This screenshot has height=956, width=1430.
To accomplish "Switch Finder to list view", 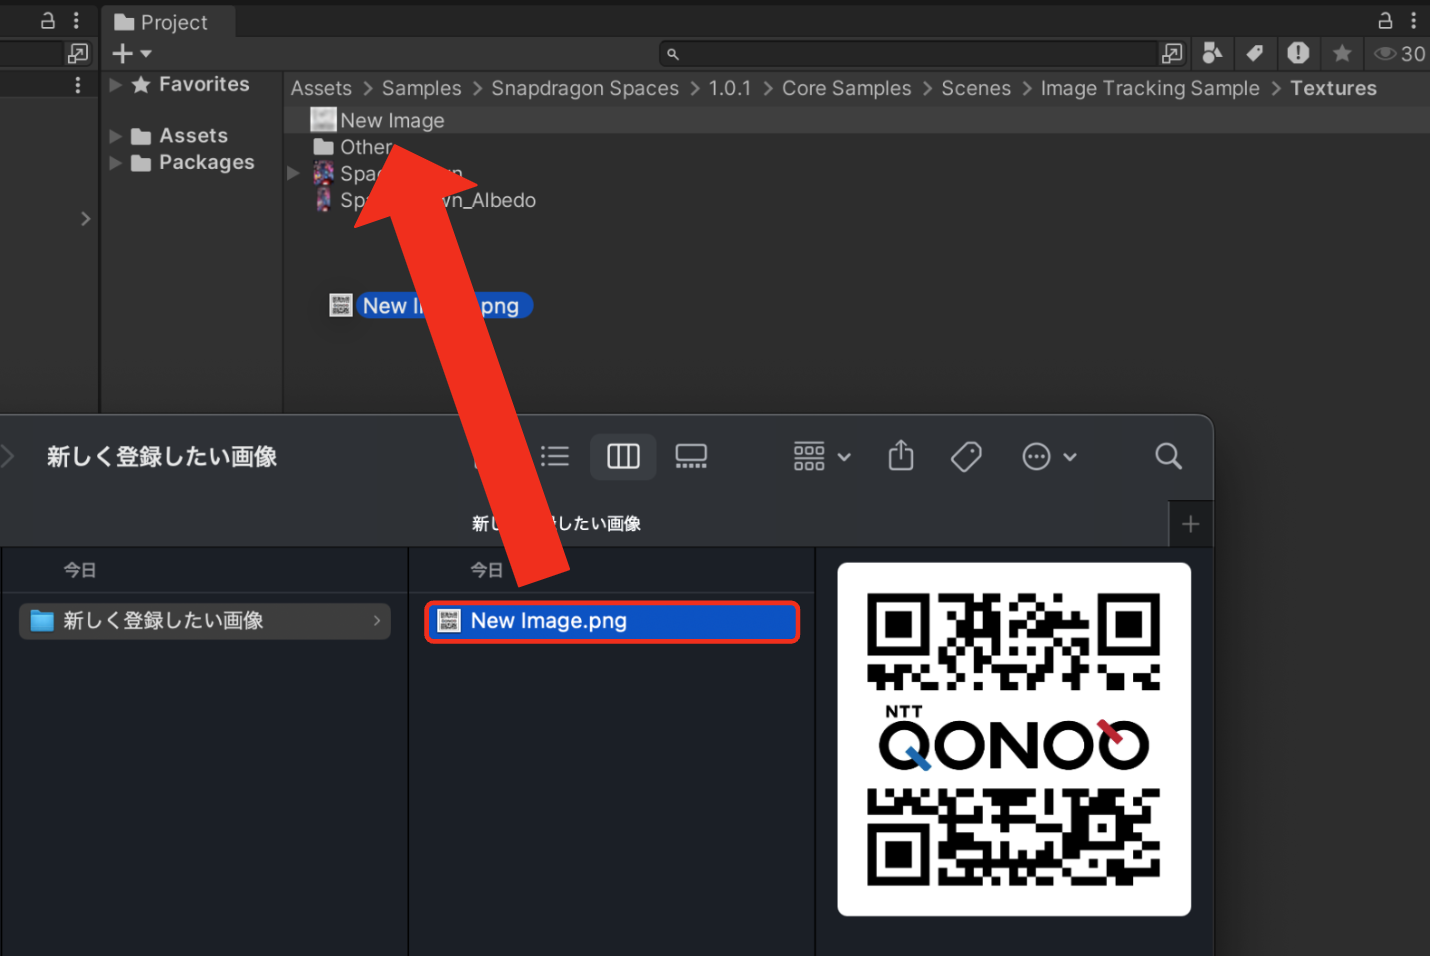I will click(554, 456).
